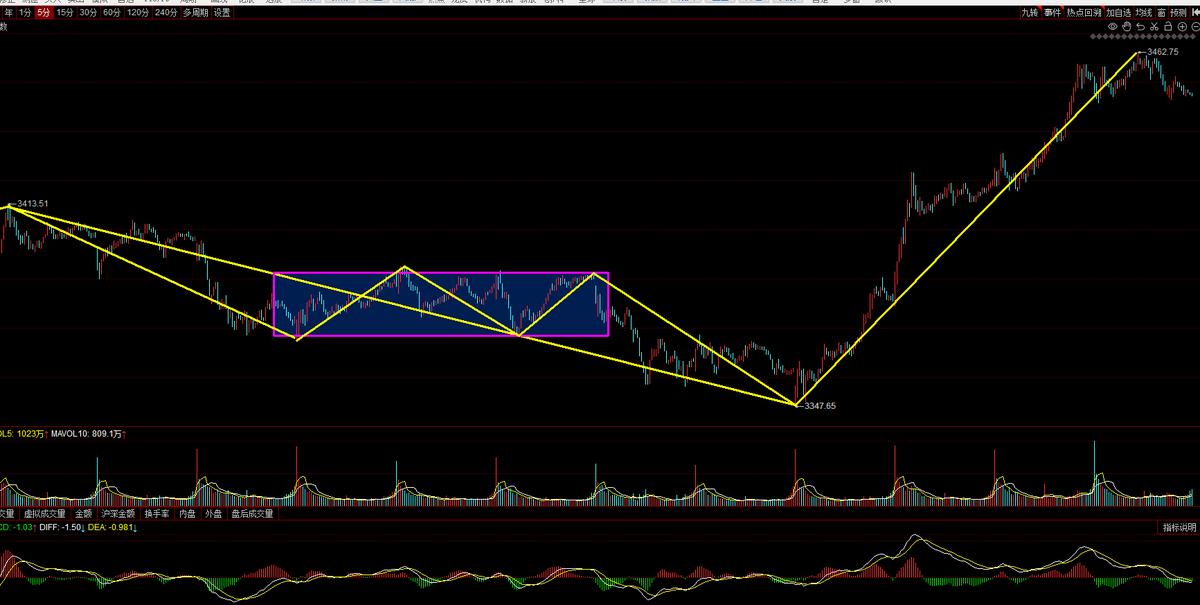Open the 设置 settings button

click(x=222, y=13)
